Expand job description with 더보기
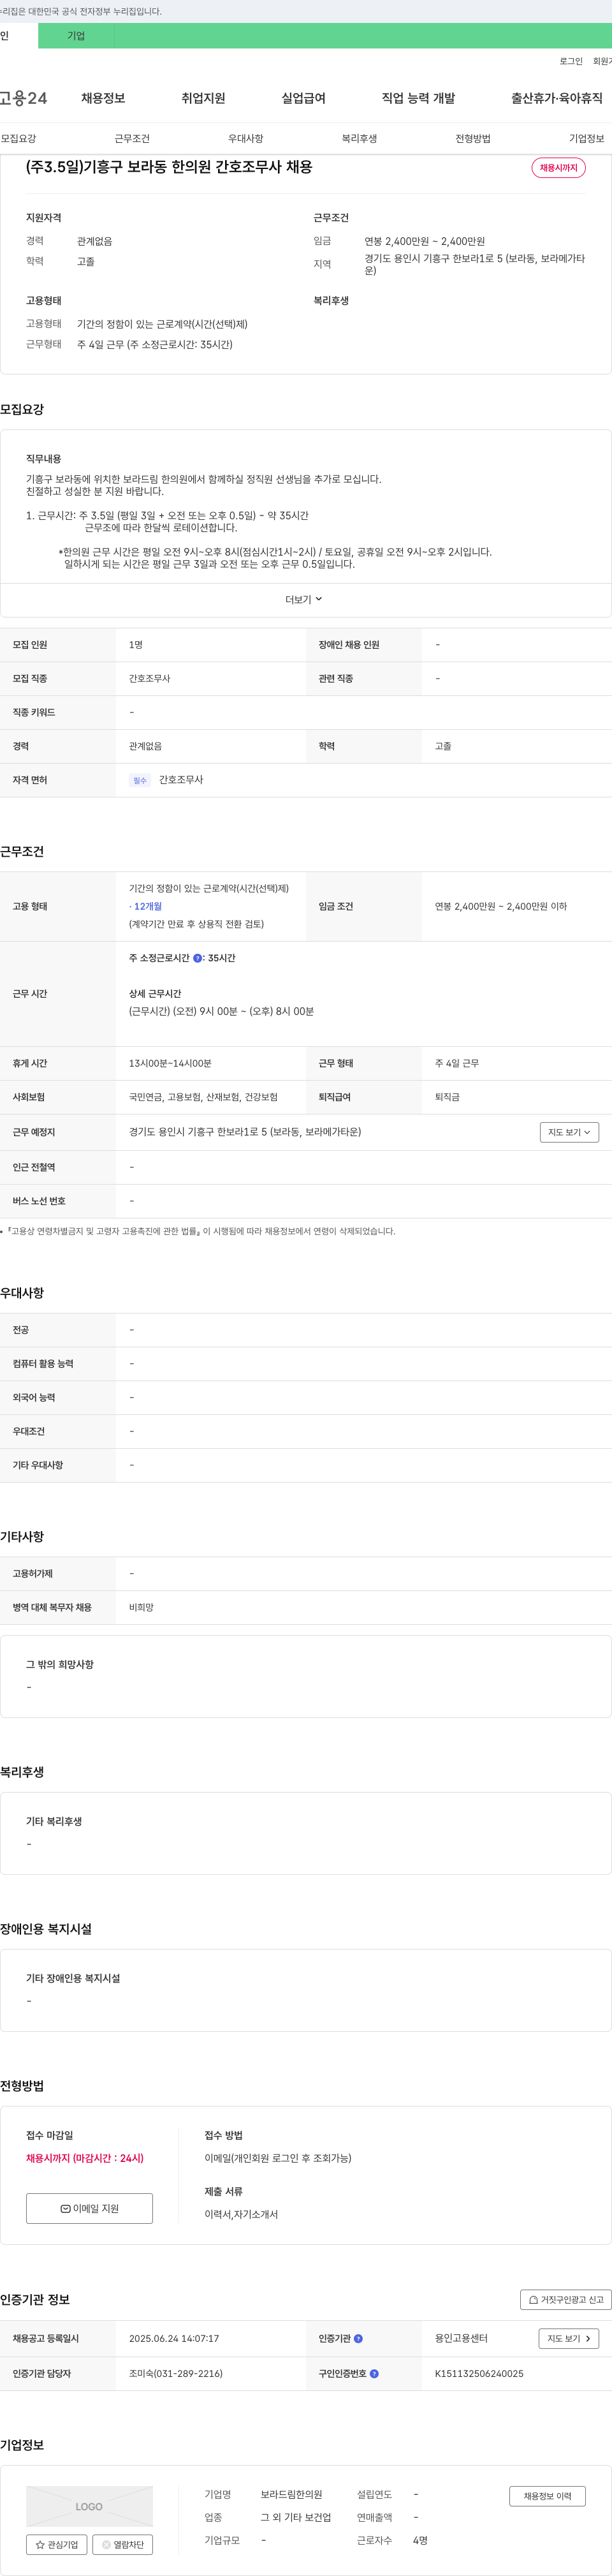The width and height of the screenshot is (612, 2576). pos(304,600)
